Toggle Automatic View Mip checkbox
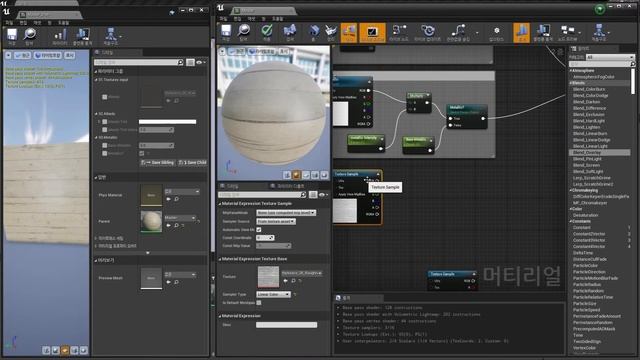 (259, 230)
